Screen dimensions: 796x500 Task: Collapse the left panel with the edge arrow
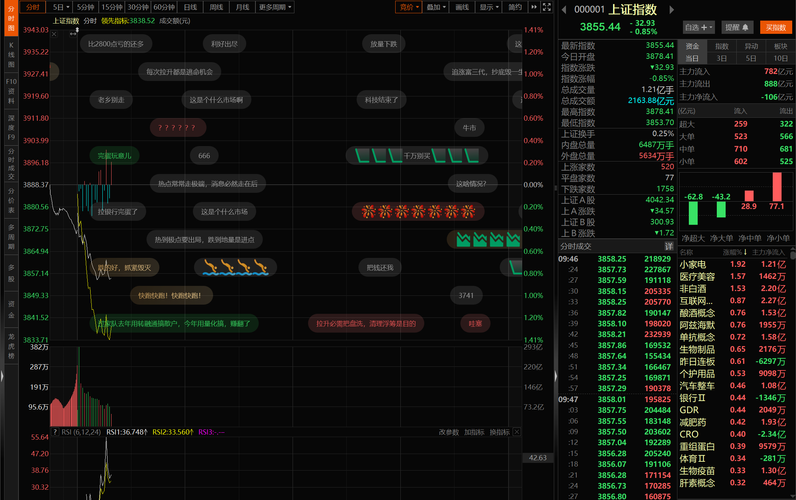tap(2, 377)
